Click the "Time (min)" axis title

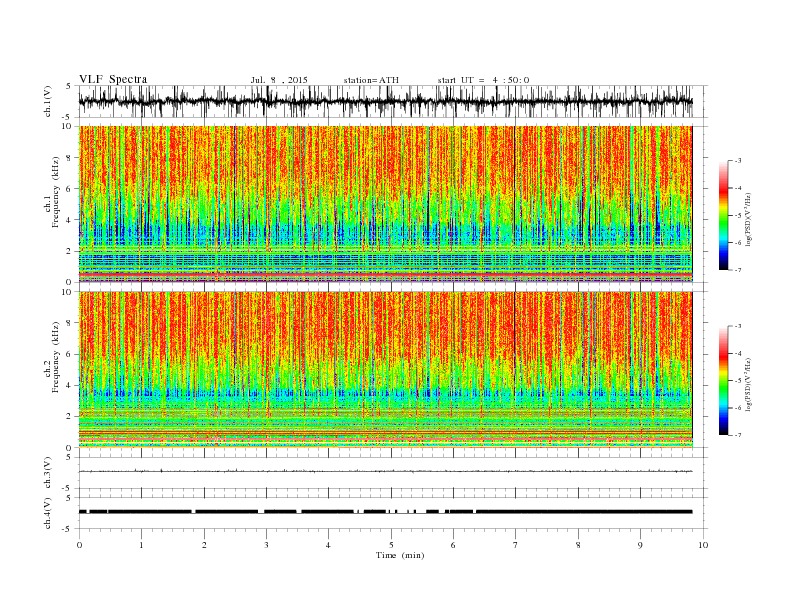[400, 555]
